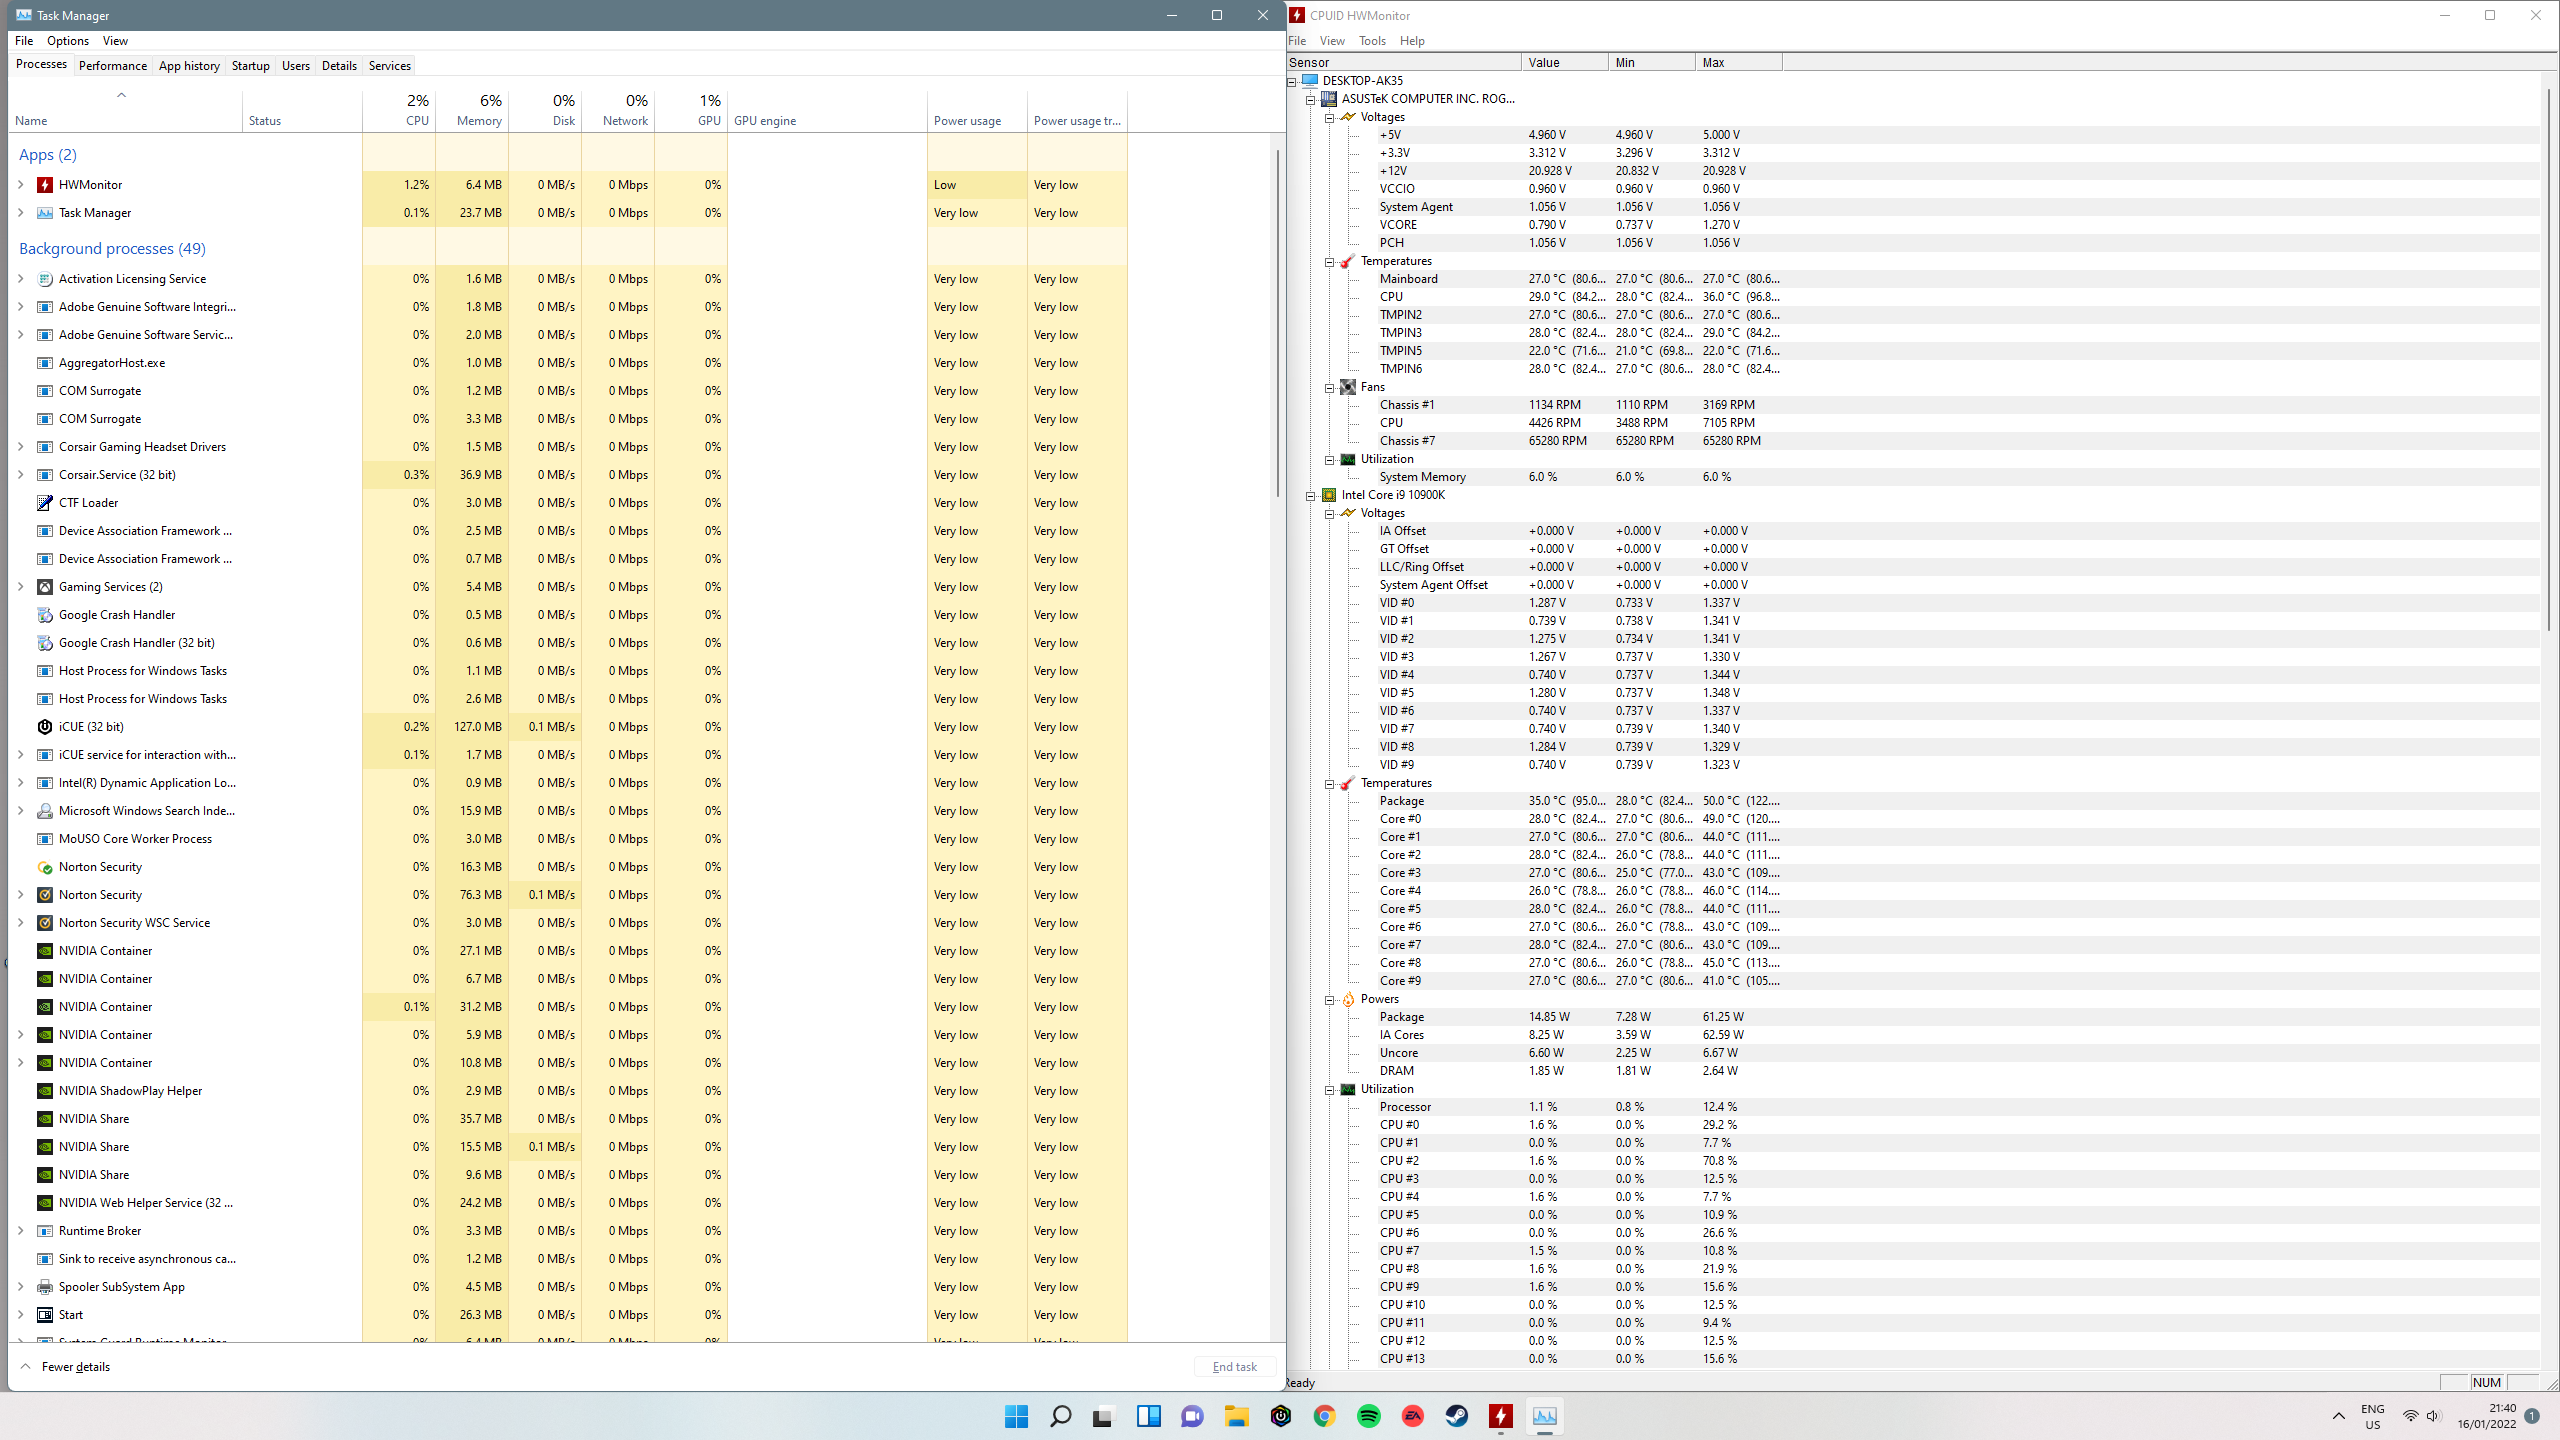This screenshot has width=2560, height=1440.
Task: Click the CTF Loader pen icon
Action: pos(45,503)
